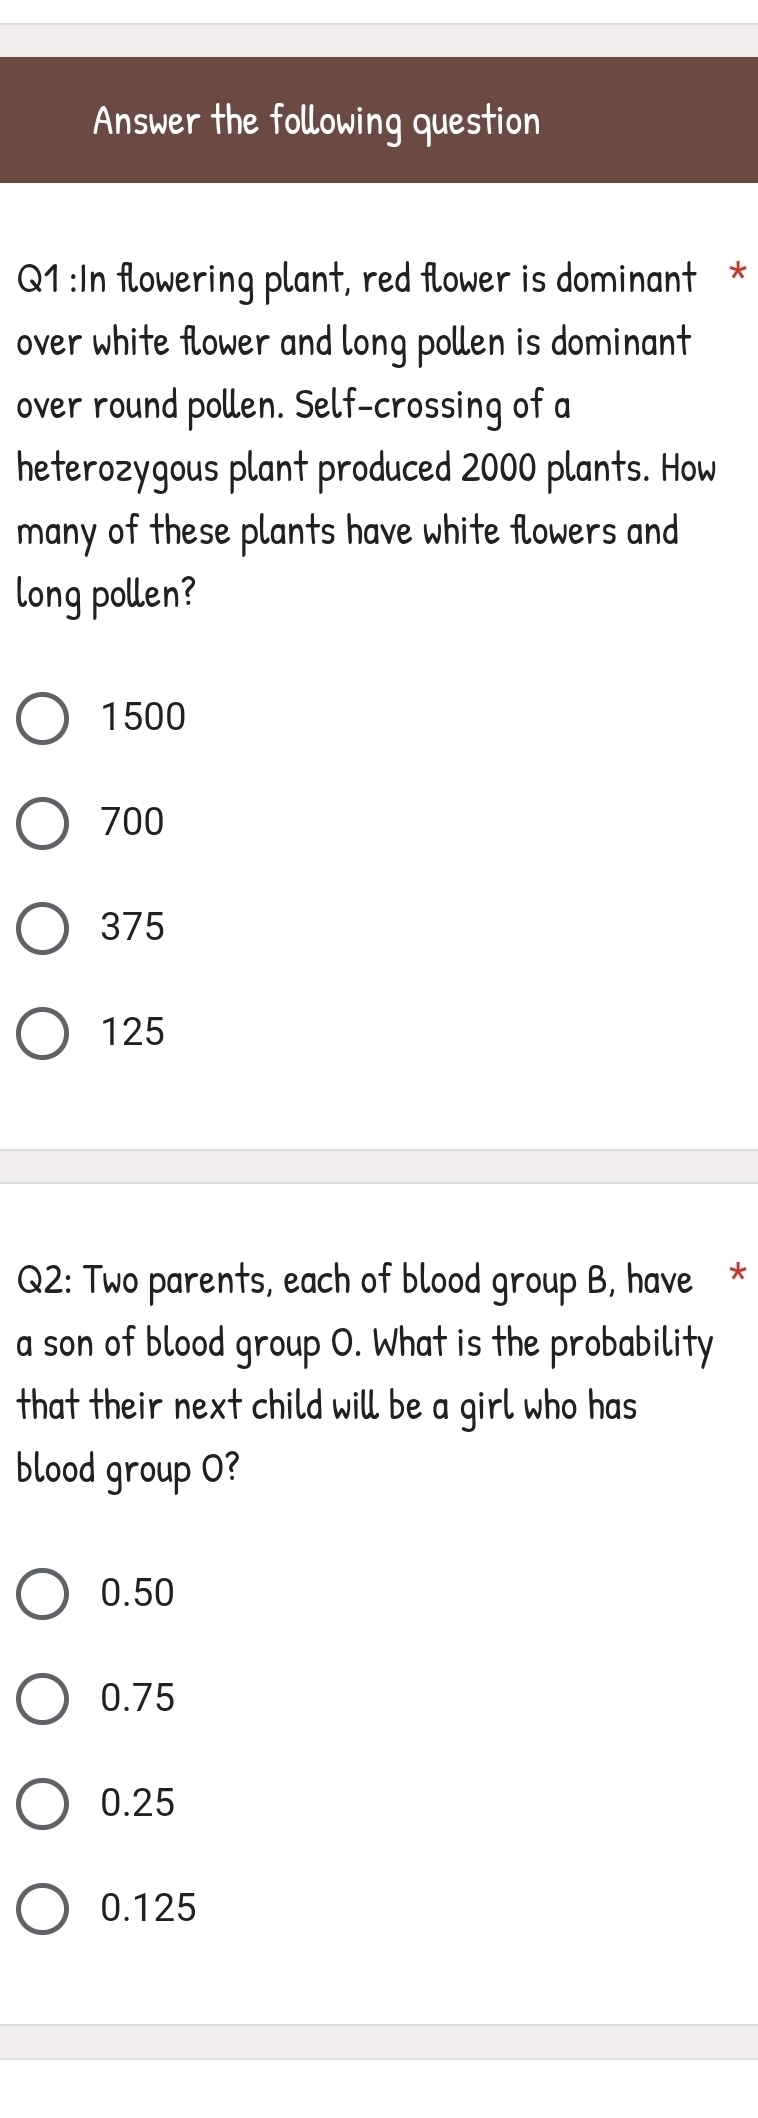Click the 0.125 option label text
Image resolution: width=758 pixels, height=2118 pixels.
click(146, 1908)
